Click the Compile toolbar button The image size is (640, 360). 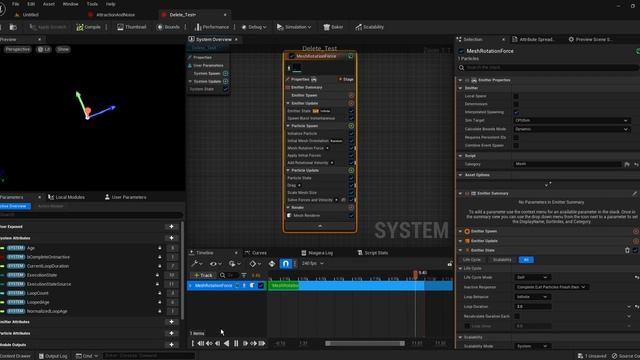tap(88, 27)
